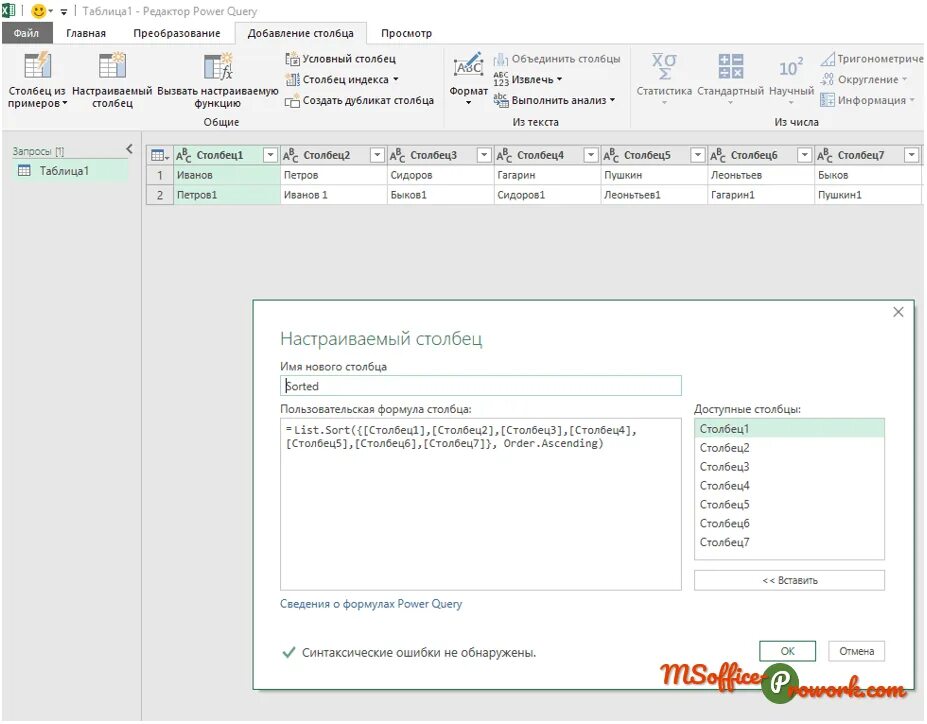Viewport: 927px width, 724px height.
Task: Select Столбец2 in available columns list
Action: tap(789, 448)
